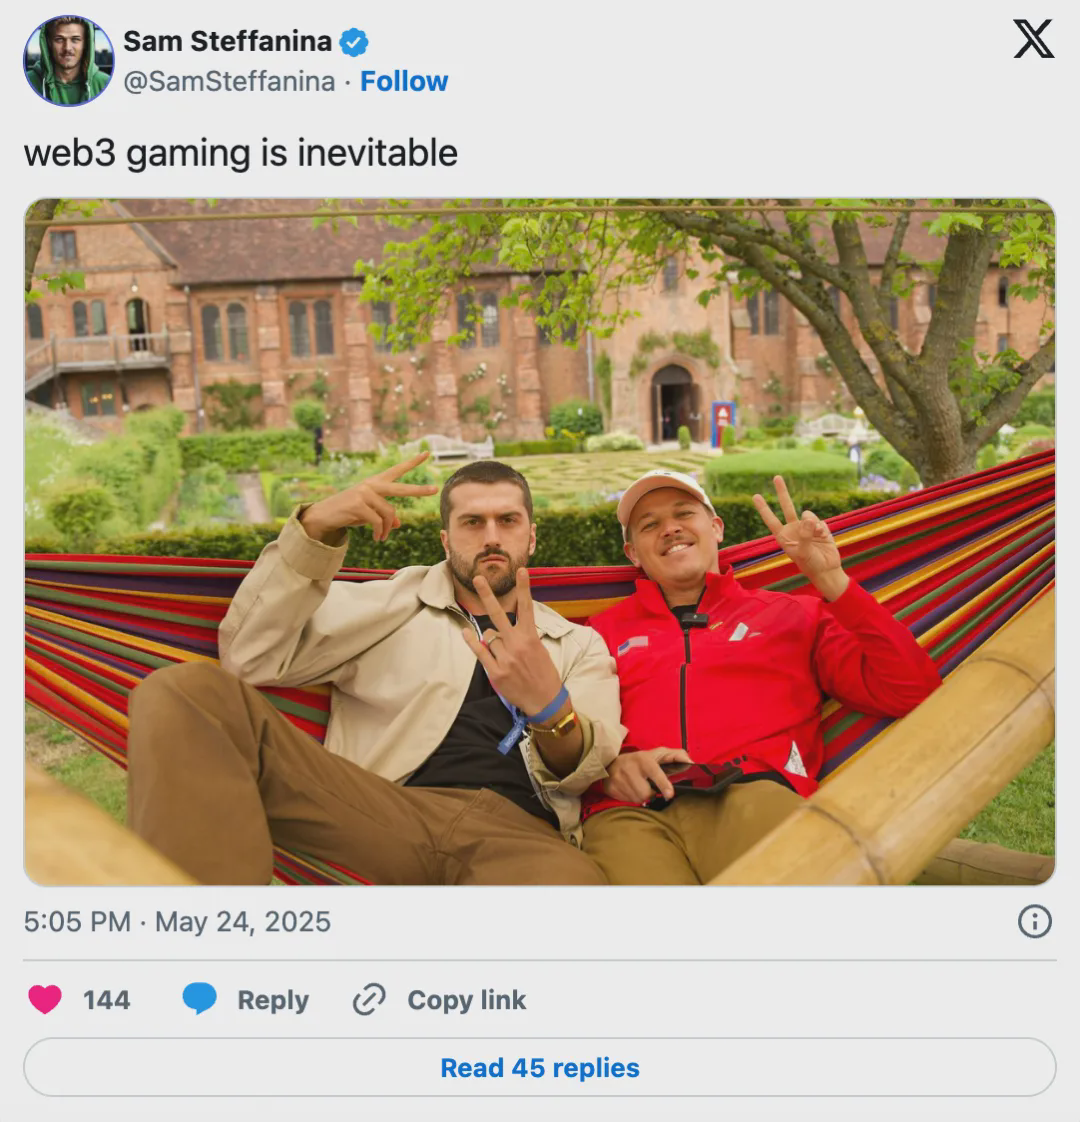Open the @SamSteffanina handle link
Viewport: 1080px width, 1122px height.
coord(229,81)
